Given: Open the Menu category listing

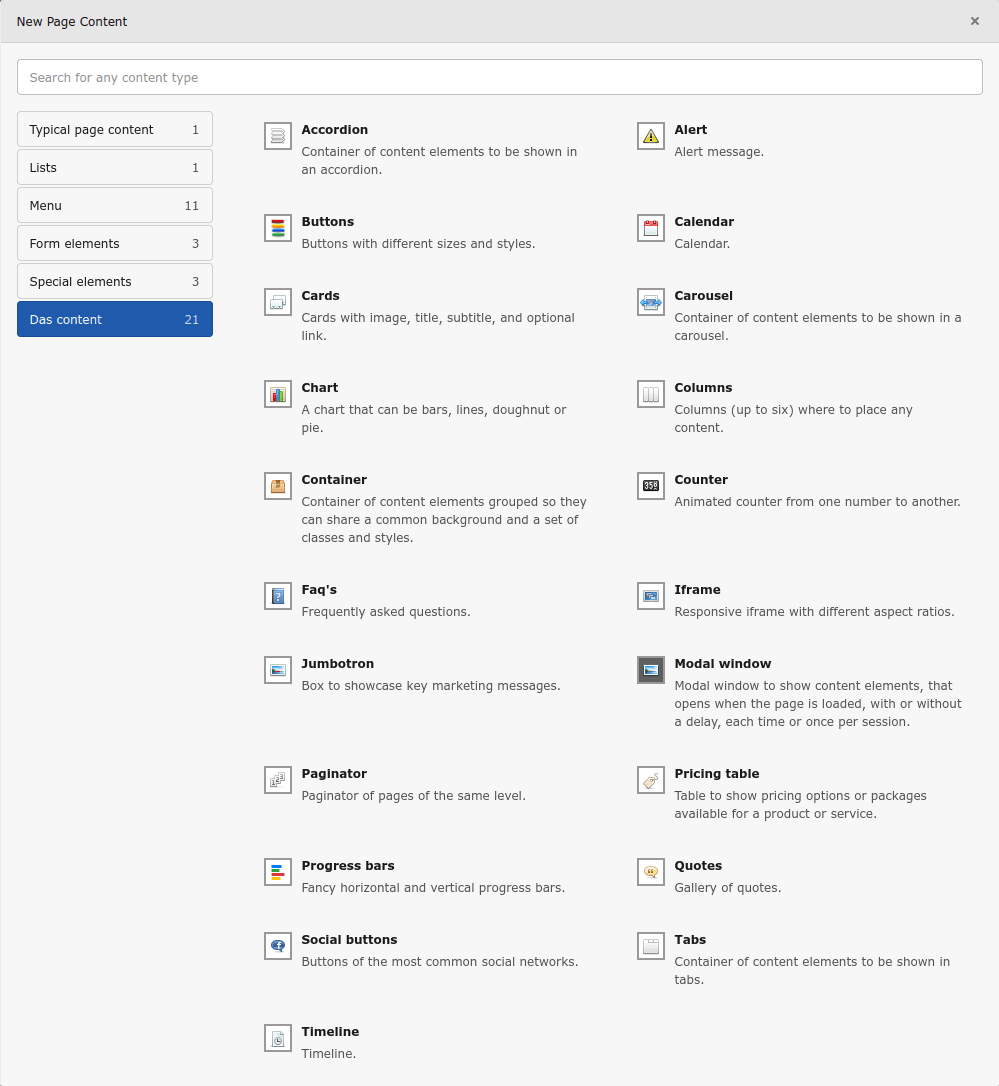Looking at the screenshot, I should (114, 205).
